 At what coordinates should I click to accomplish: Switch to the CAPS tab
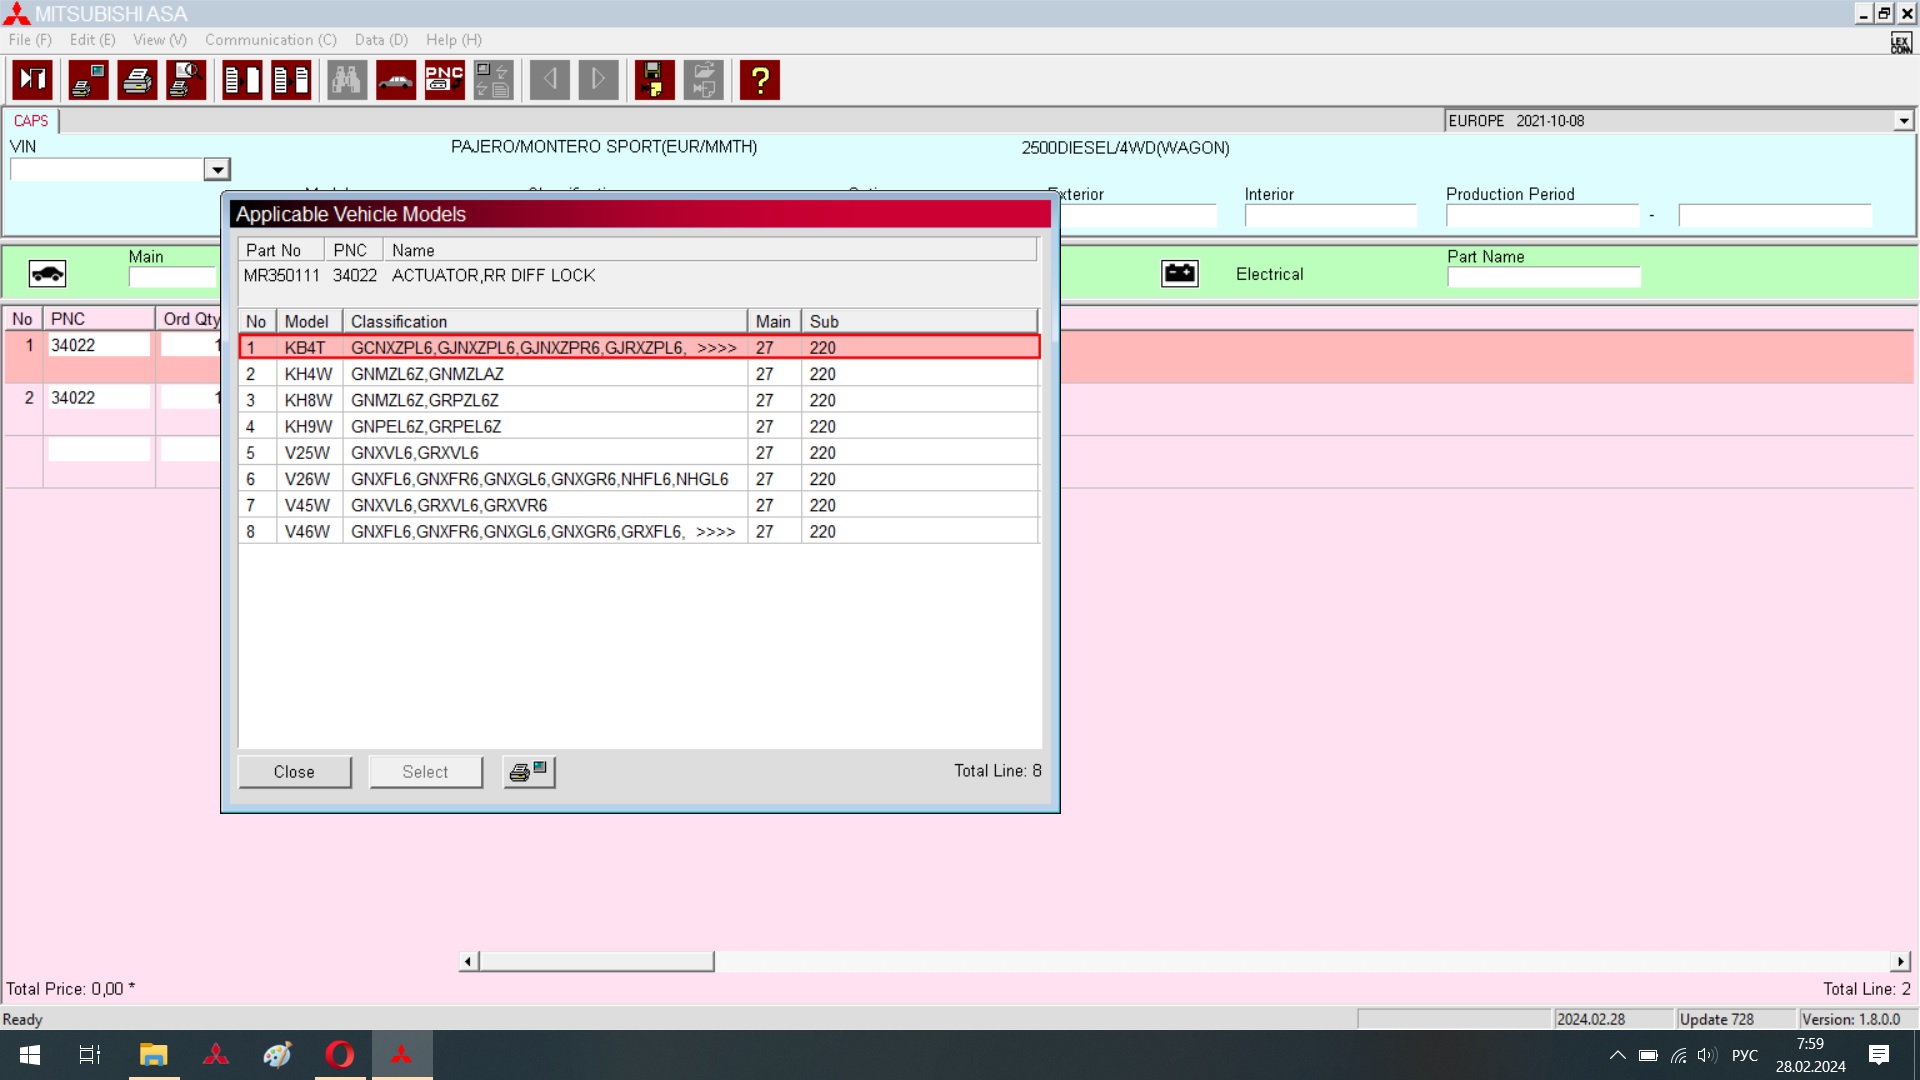click(30, 121)
